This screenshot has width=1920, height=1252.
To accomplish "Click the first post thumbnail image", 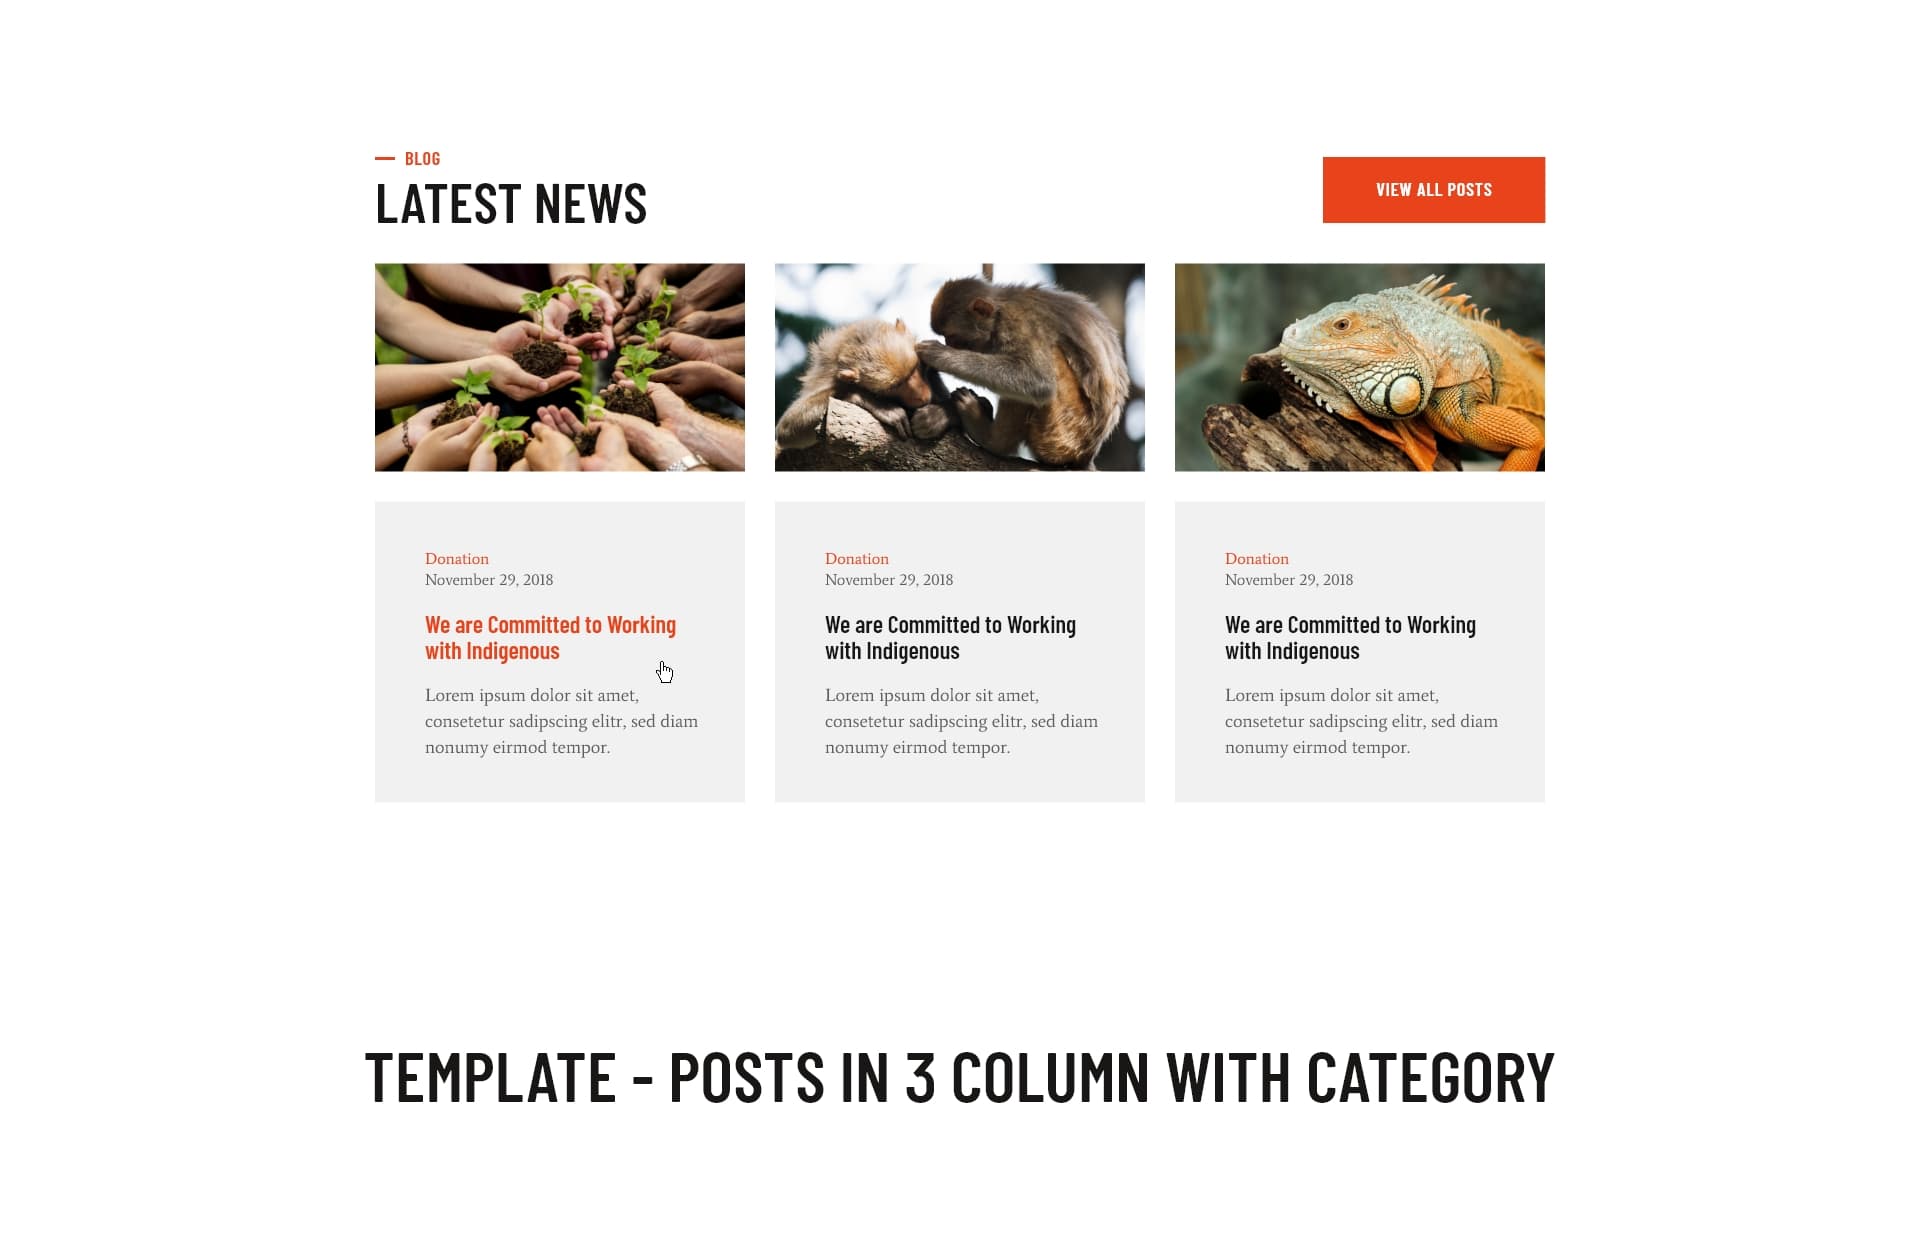I will pos(558,367).
